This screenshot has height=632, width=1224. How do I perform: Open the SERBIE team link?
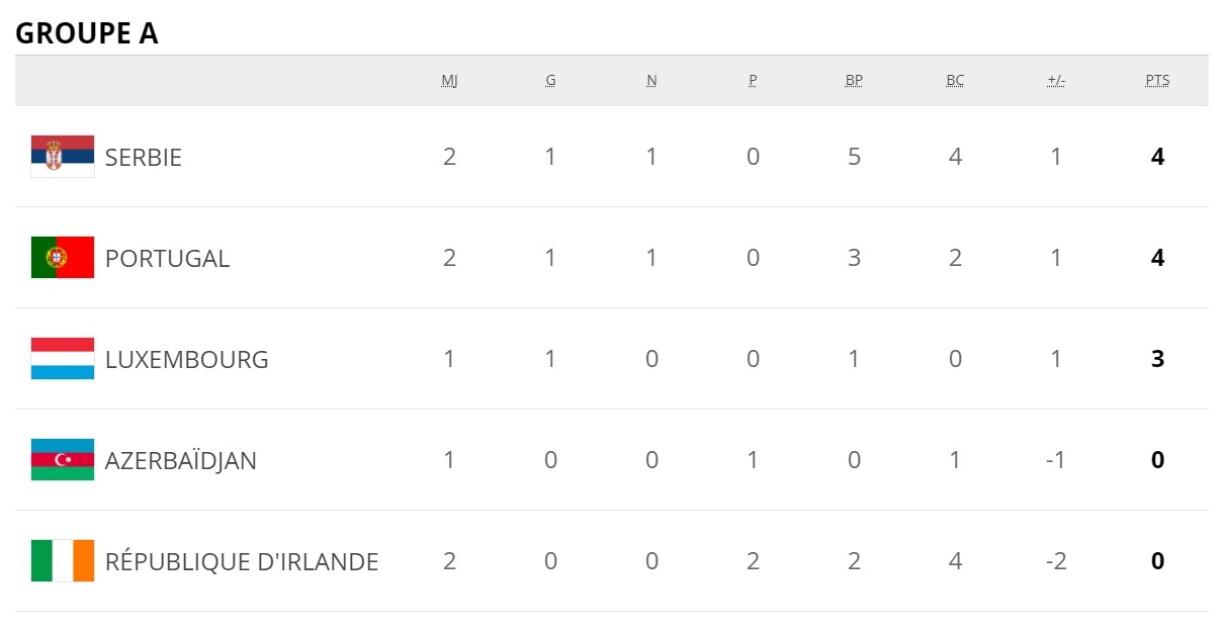(x=143, y=157)
